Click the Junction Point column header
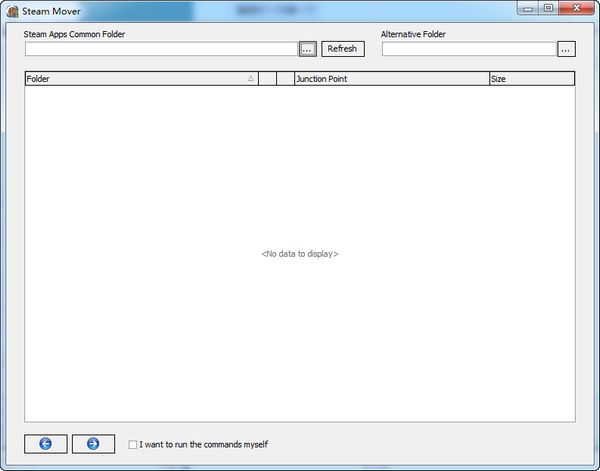Screen dimensions: 600x471 392,79
